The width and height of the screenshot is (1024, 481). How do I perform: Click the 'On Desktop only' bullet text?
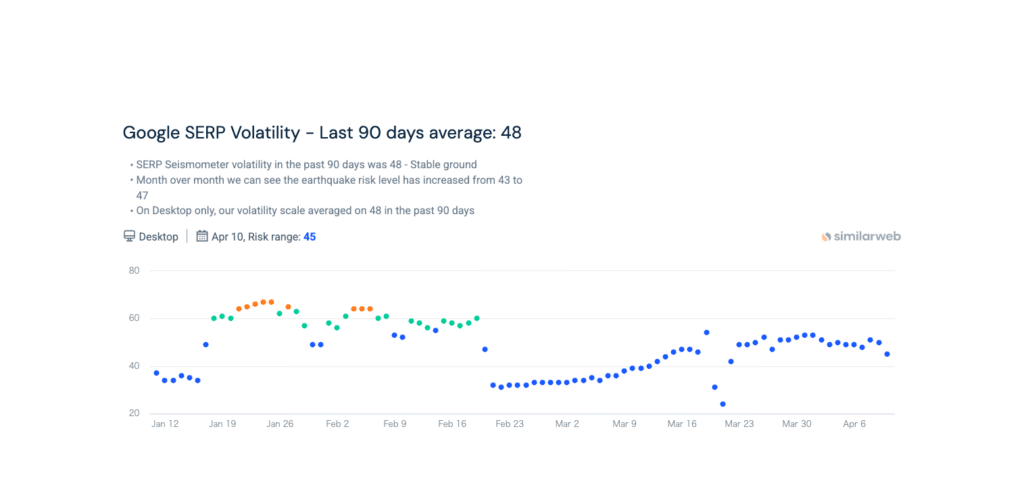tap(302, 211)
